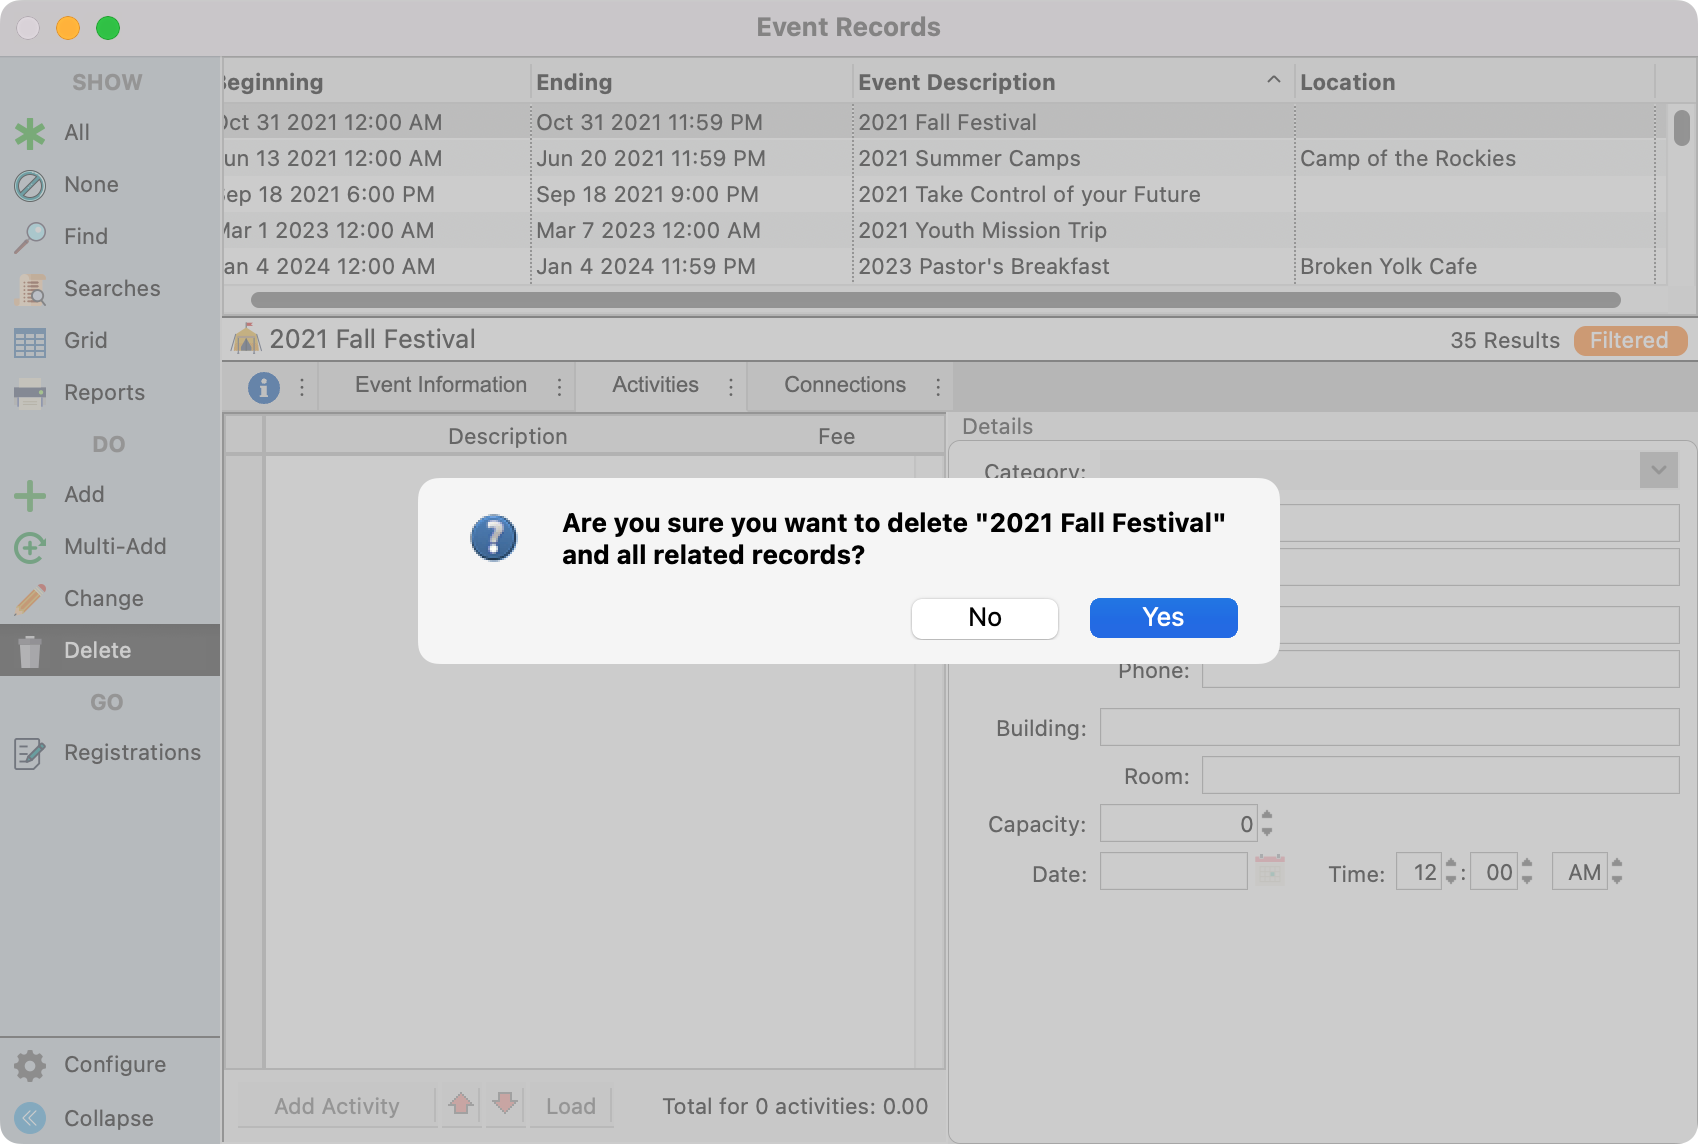Open Reports printer icon
Viewport: 1698px width, 1144px height.
click(x=30, y=393)
